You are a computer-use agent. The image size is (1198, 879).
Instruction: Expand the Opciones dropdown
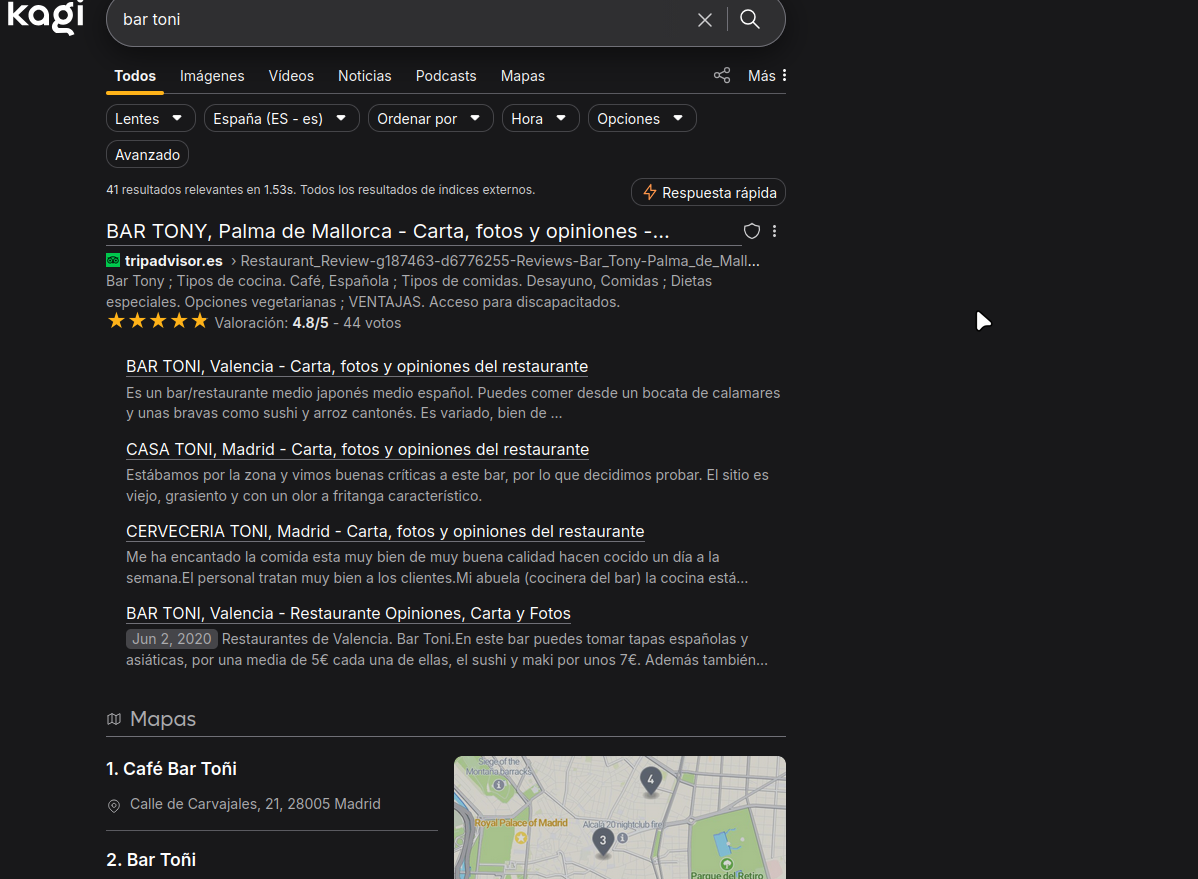642,118
